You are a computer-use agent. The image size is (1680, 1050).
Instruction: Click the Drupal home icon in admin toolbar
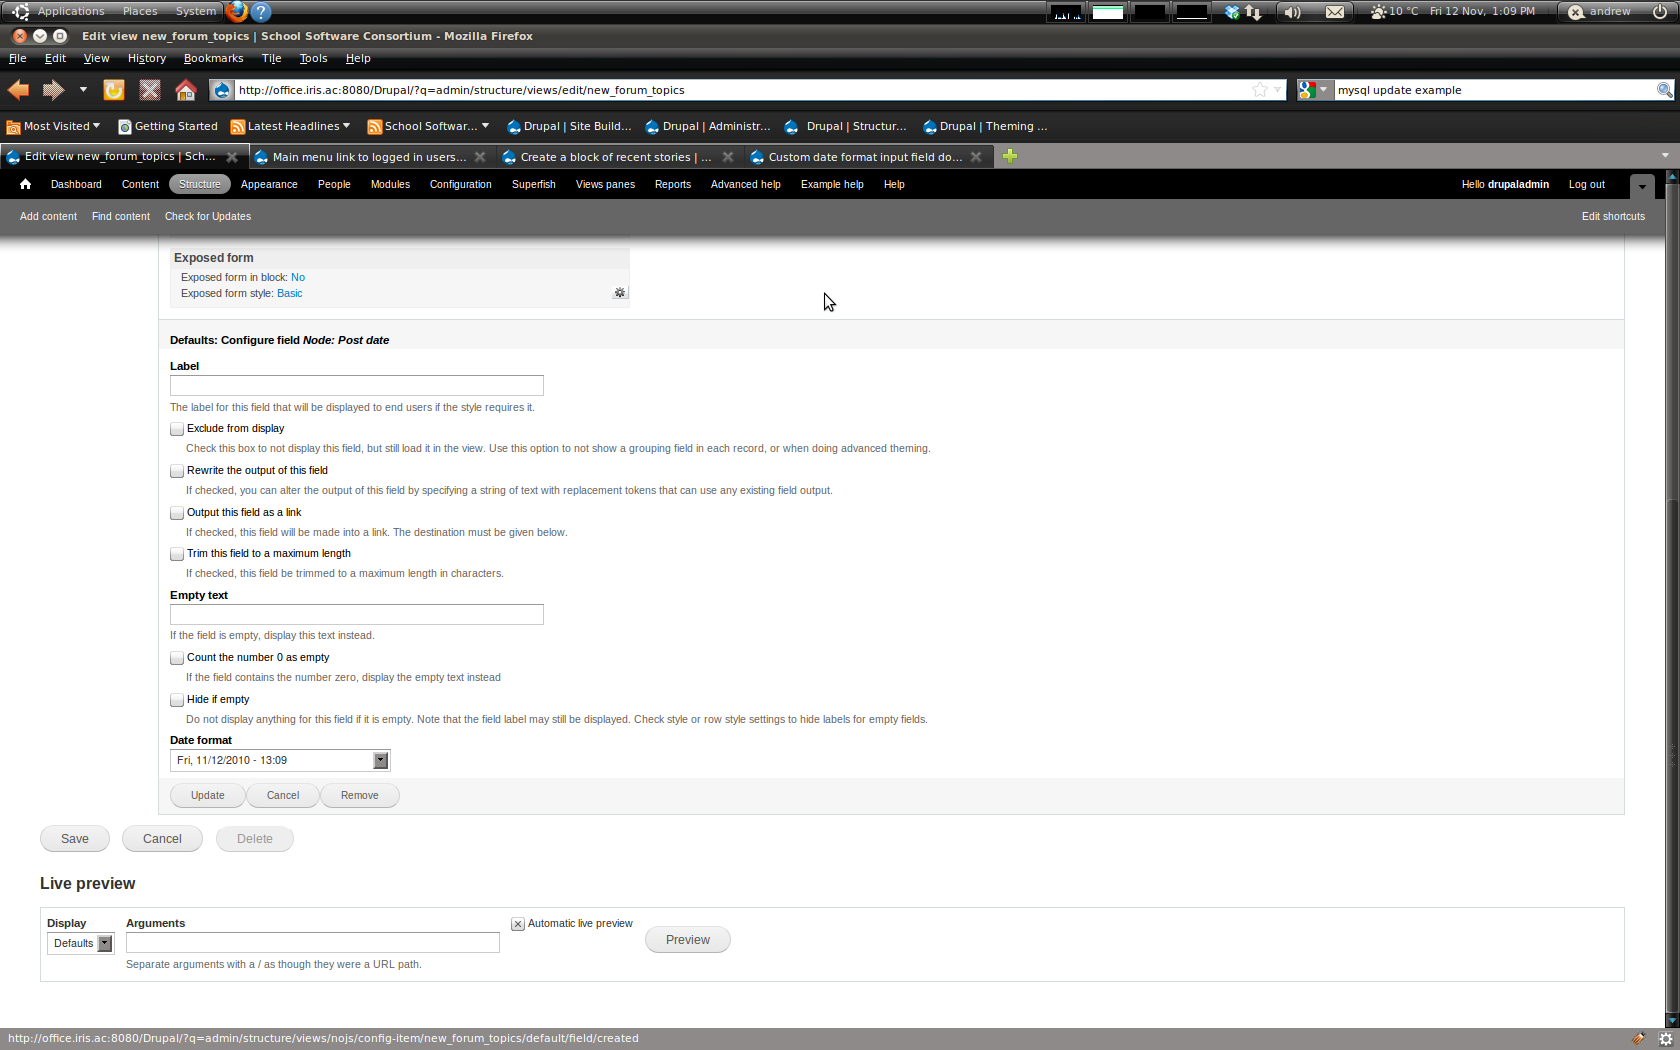point(25,184)
